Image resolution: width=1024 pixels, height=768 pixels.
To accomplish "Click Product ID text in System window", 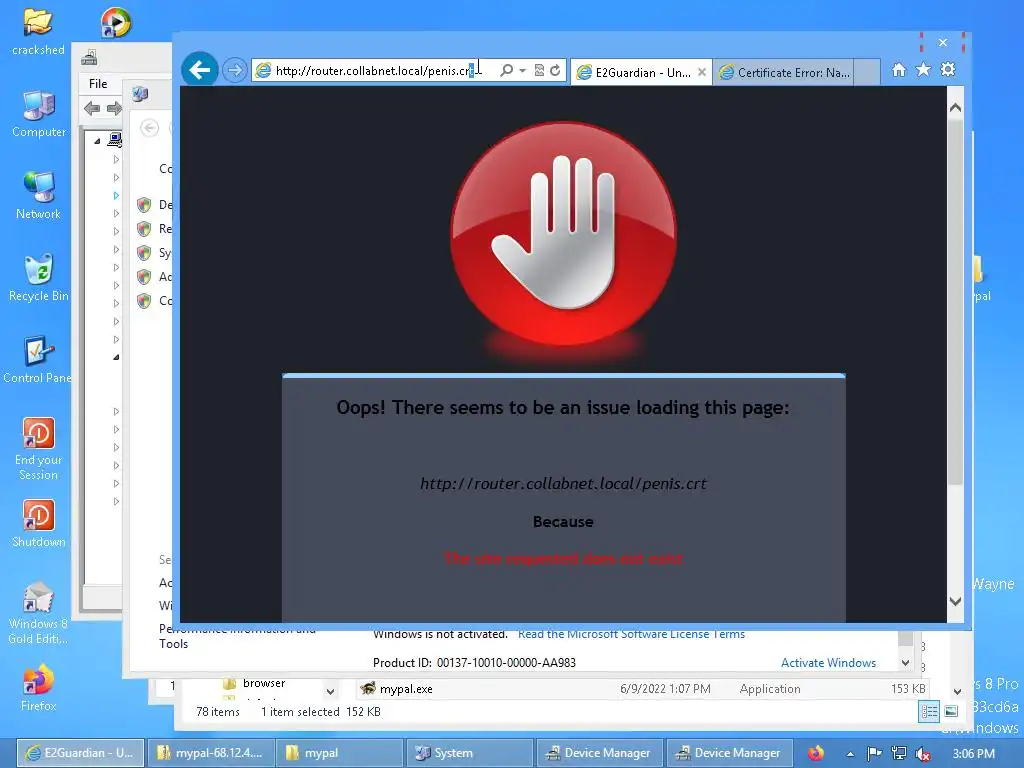I will [x=474, y=662].
